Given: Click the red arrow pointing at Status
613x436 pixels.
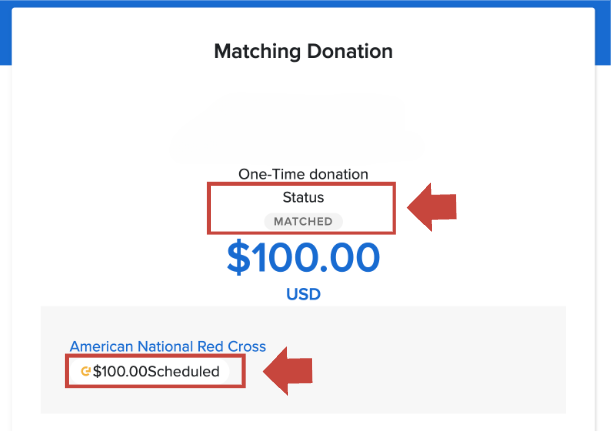Looking at the screenshot, I should [x=430, y=207].
